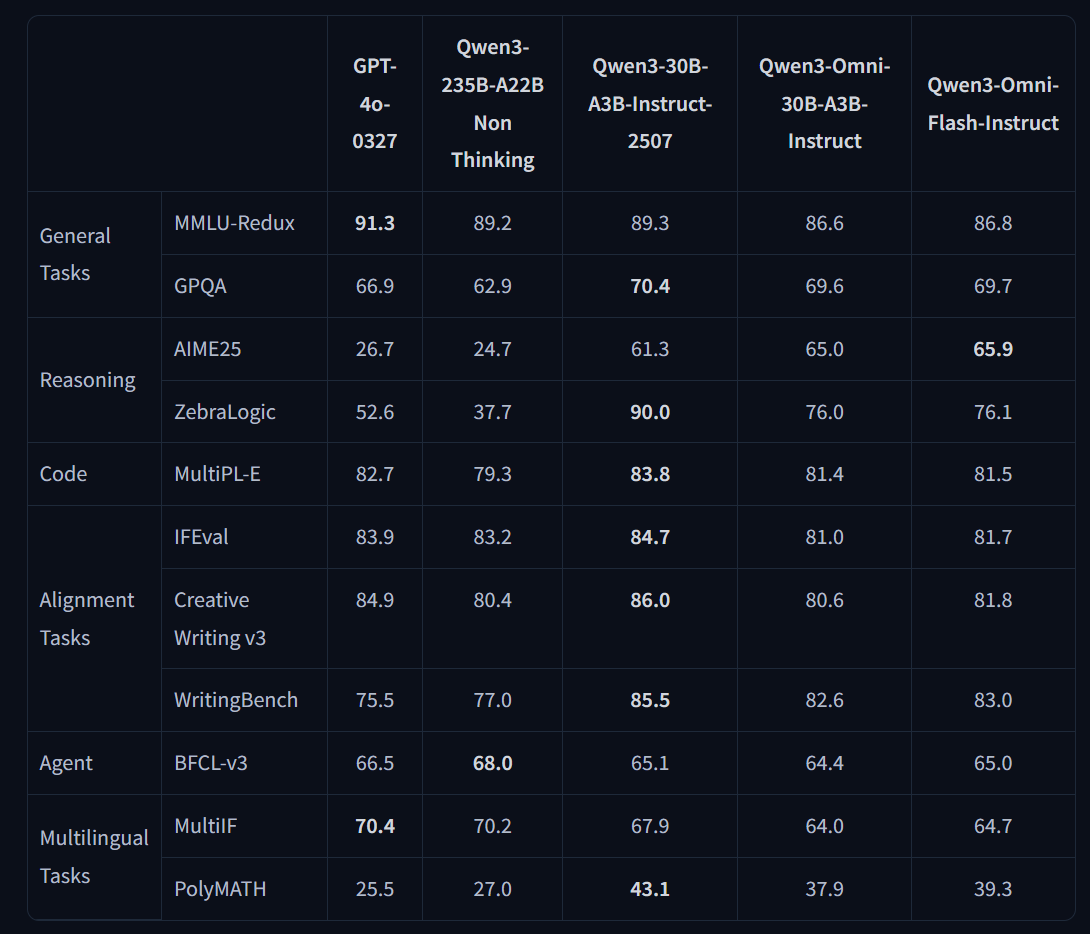1090x934 pixels.
Task: Click the GPT-4o-0327 column header
Action: pos(375,104)
